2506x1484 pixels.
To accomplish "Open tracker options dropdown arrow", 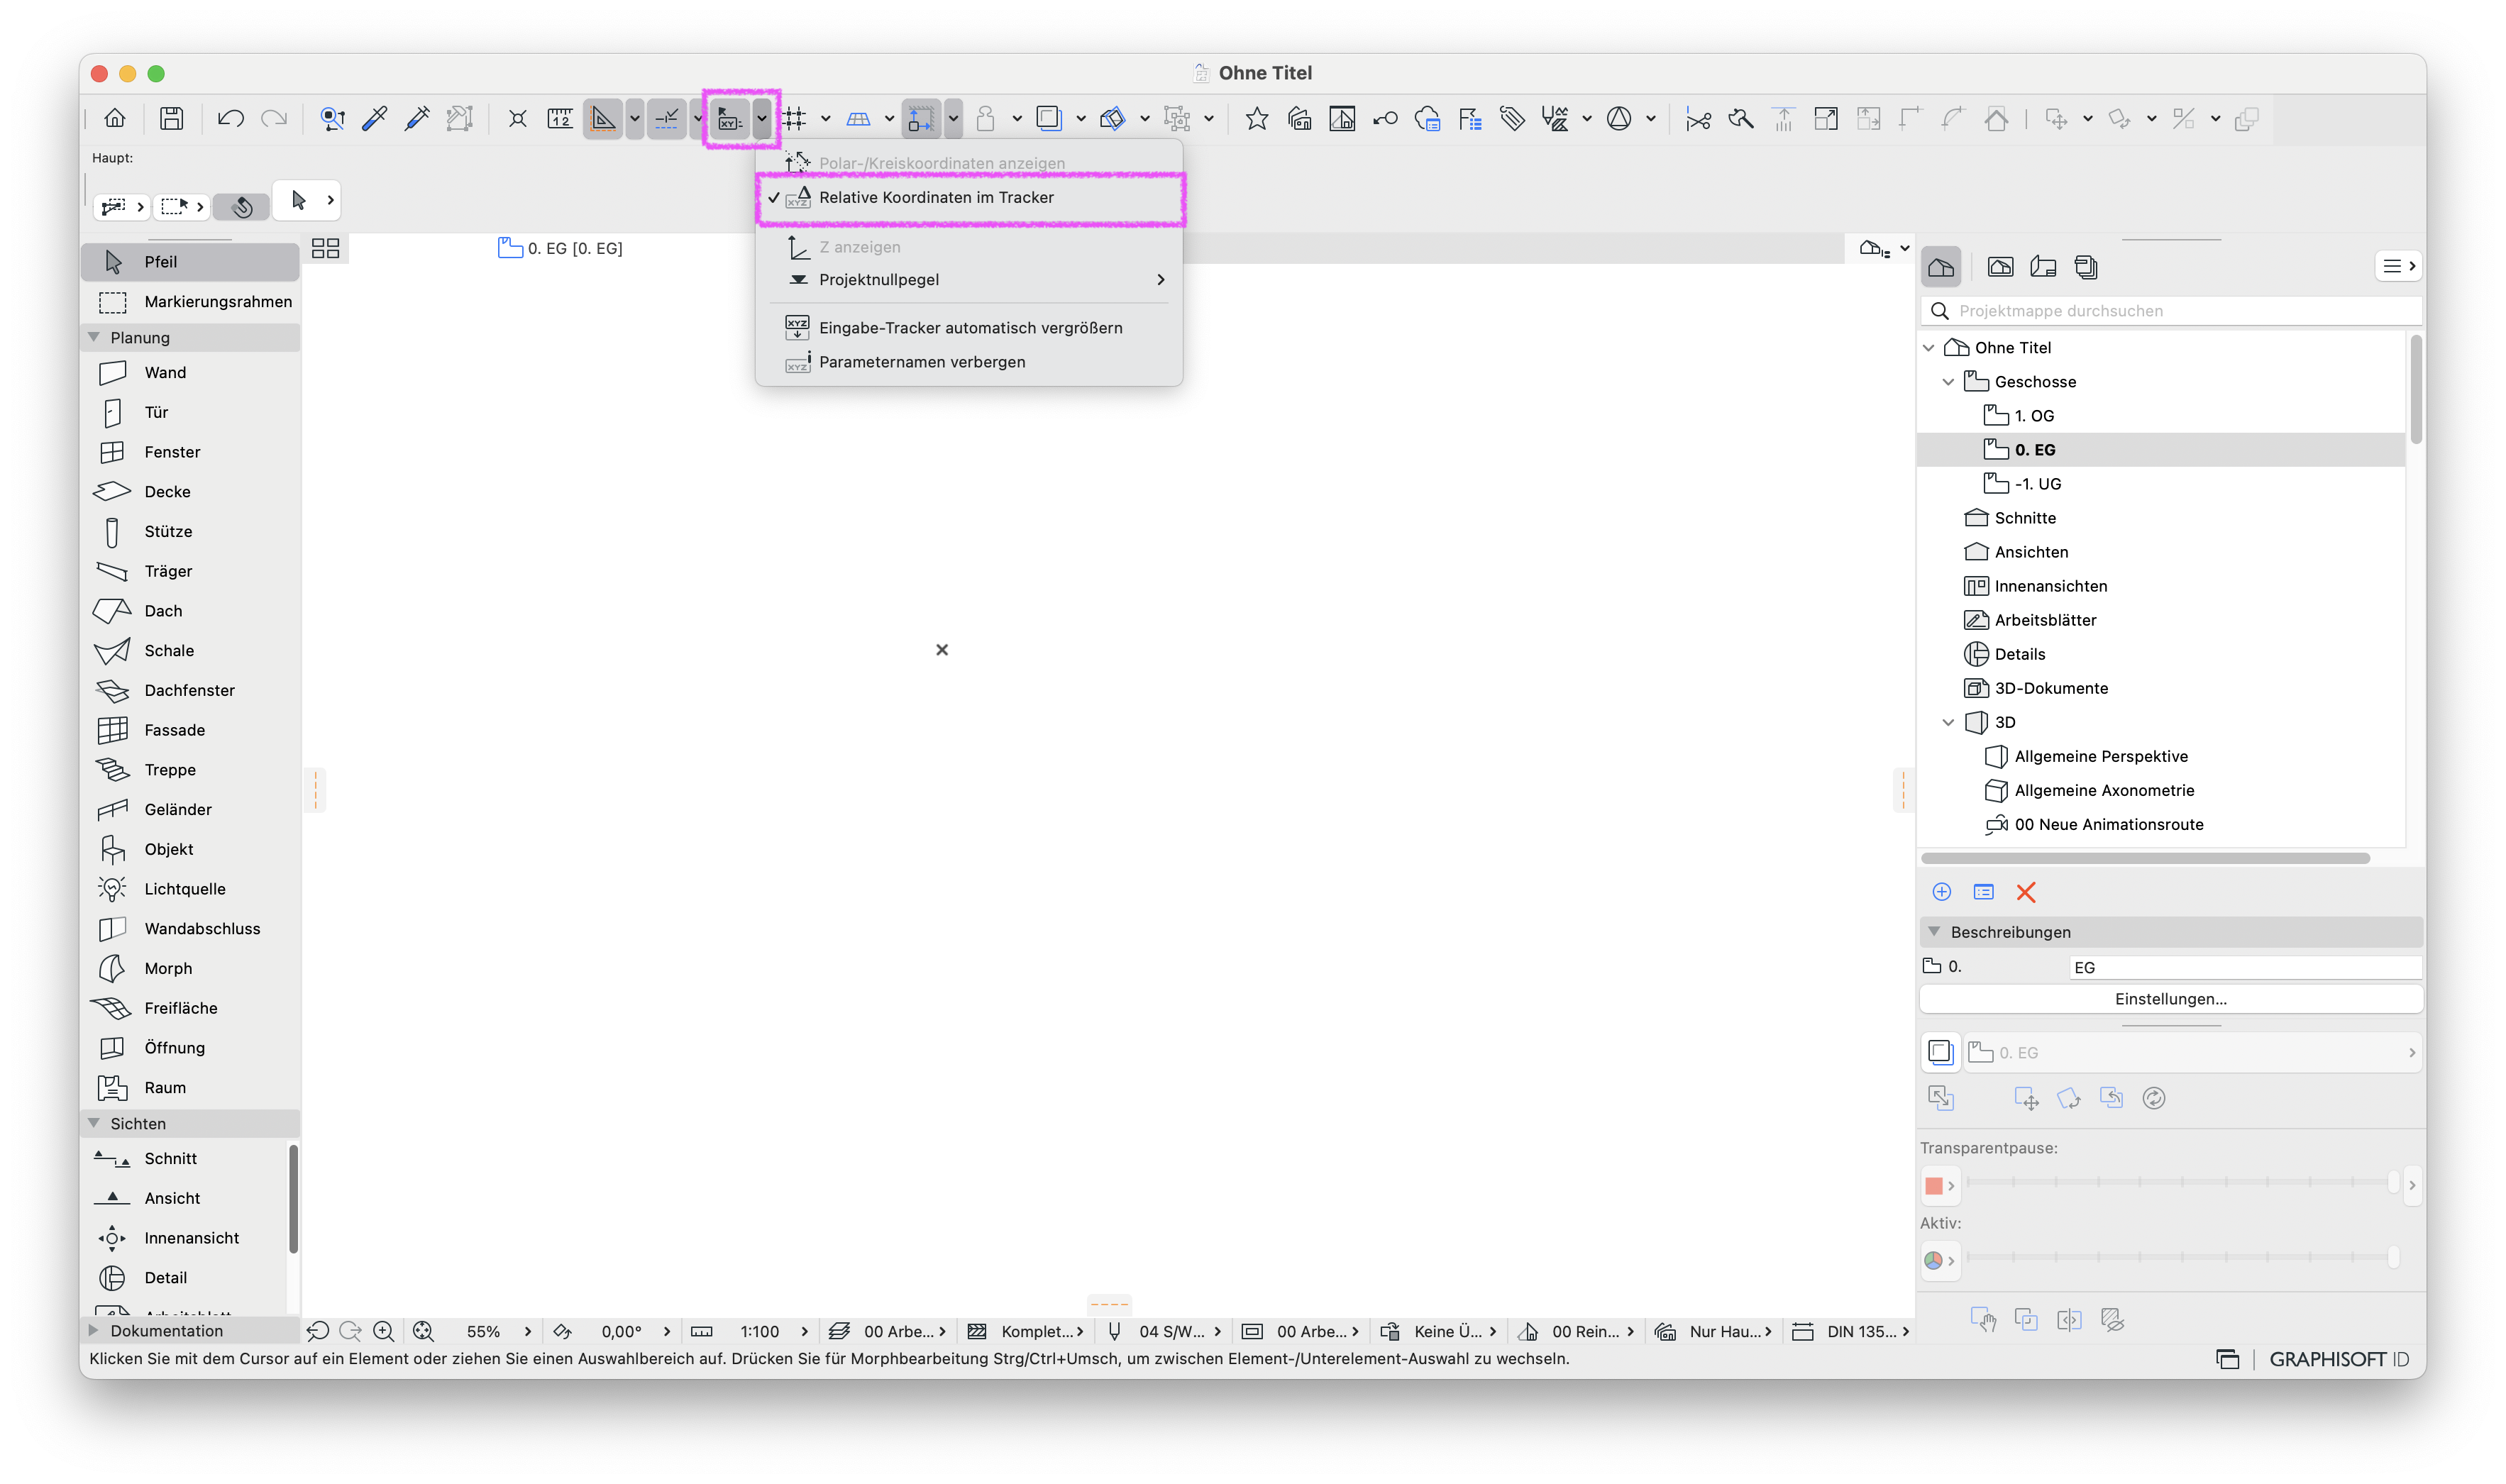I will click(762, 119).
